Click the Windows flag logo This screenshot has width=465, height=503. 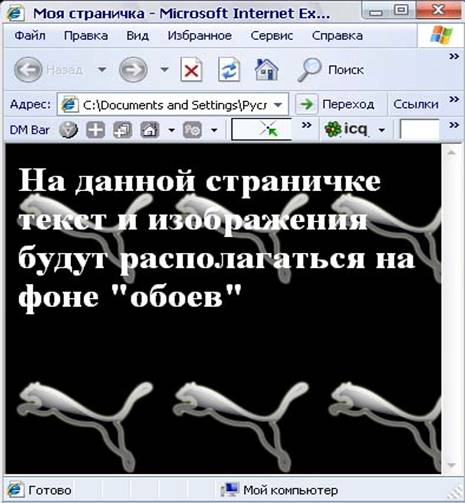(441, 35)
